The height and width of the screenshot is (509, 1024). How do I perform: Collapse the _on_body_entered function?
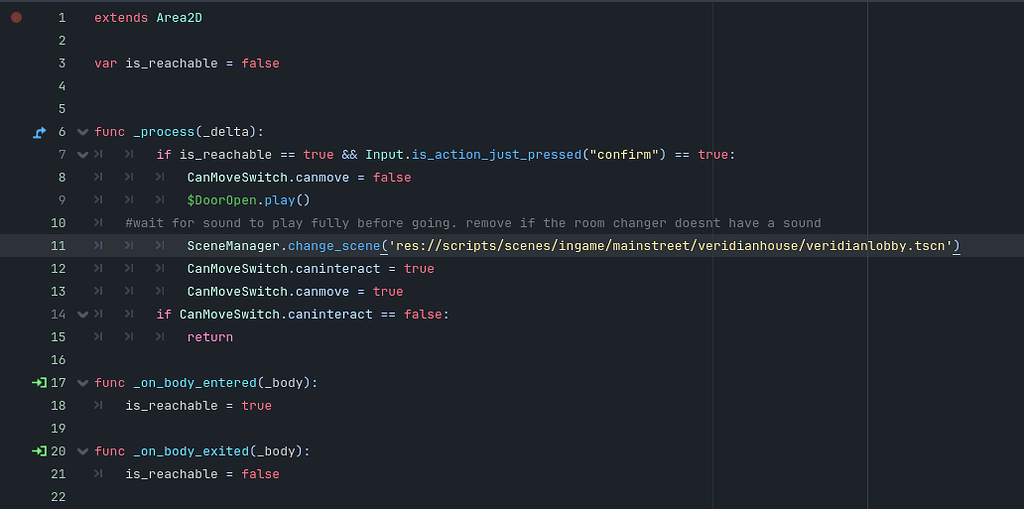coord(82,383)
